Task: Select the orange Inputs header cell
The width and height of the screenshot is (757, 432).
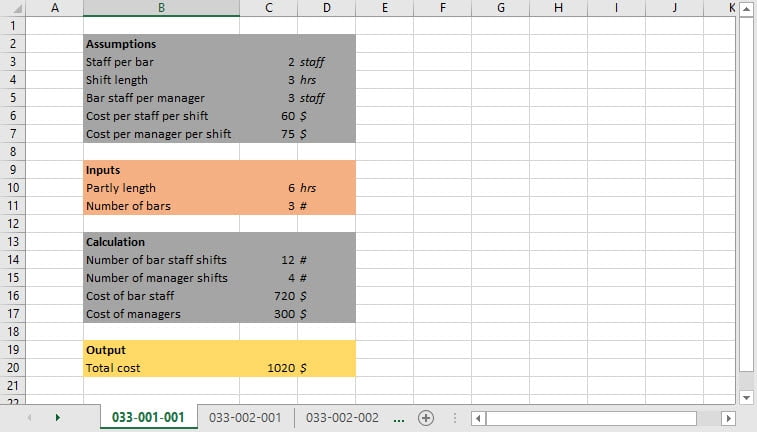Action: tap(161, 170)
